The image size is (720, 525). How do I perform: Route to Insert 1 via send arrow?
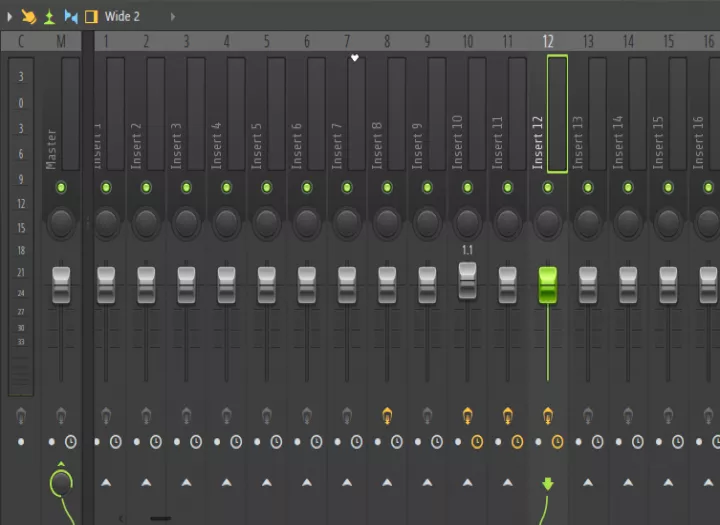tap(106, 482)
